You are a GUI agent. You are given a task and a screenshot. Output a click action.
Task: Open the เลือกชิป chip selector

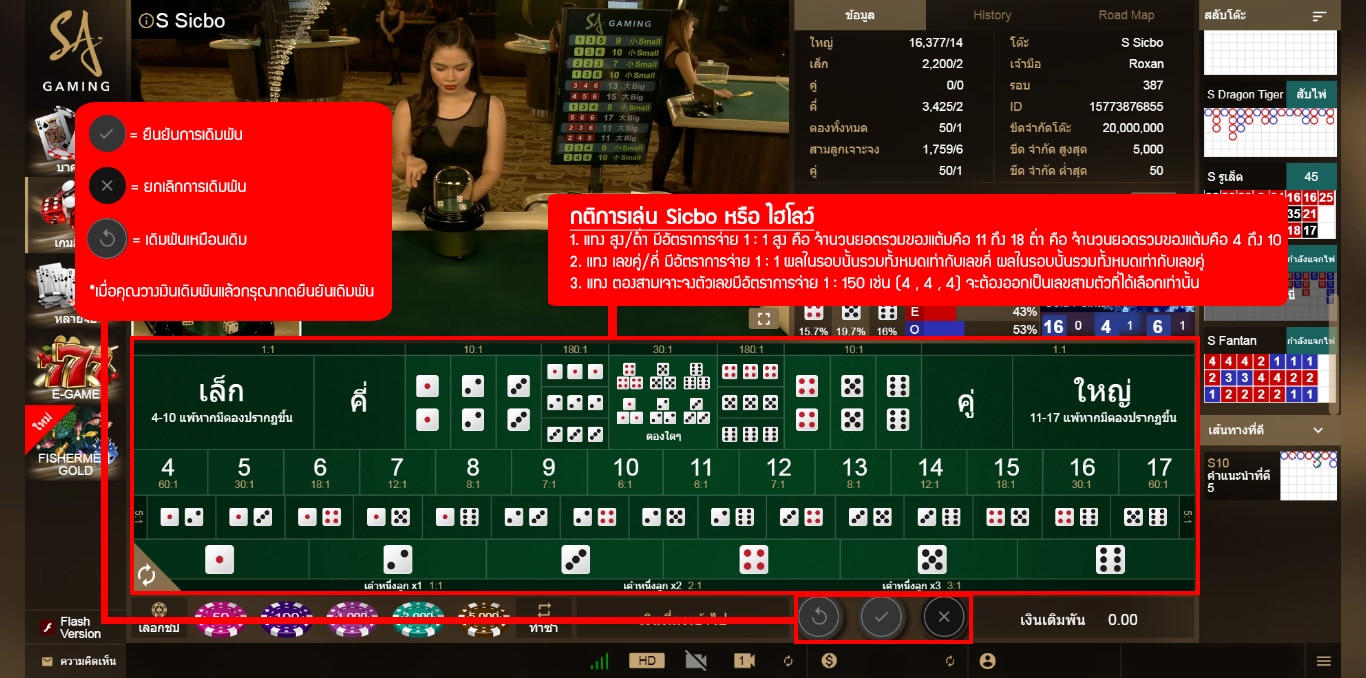(158, 619)
